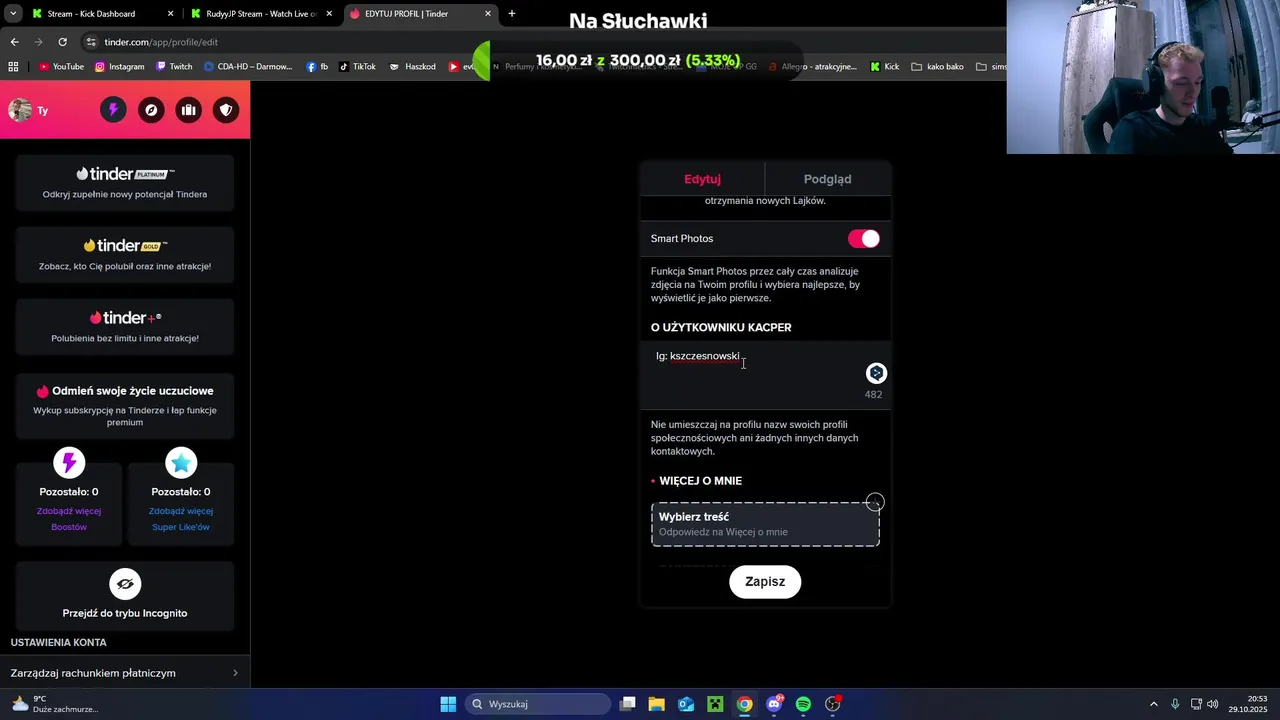The height and width of the screenshot is (720, 1280).
Task: Open the kako bako bookmarks folder
Action: (x=938, y=67)
